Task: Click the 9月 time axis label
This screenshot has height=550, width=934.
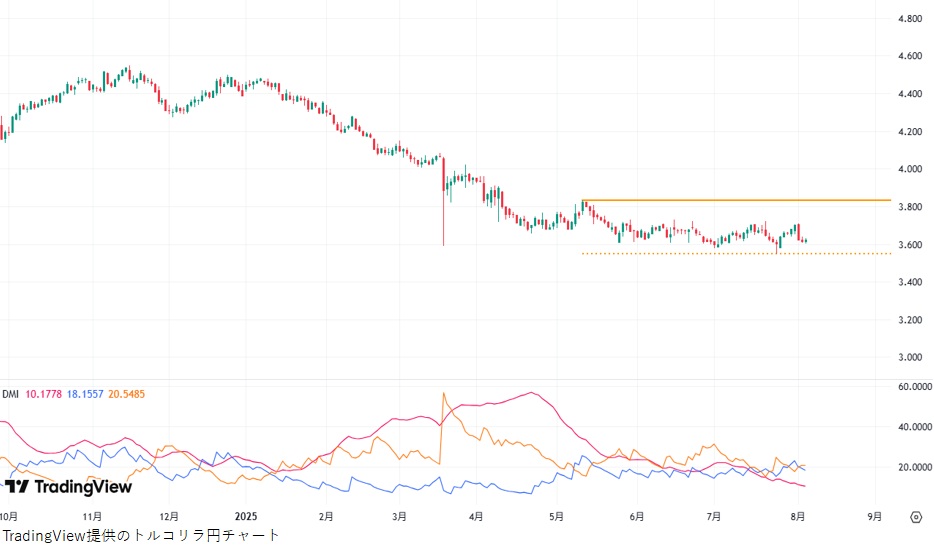Action: 875,517
